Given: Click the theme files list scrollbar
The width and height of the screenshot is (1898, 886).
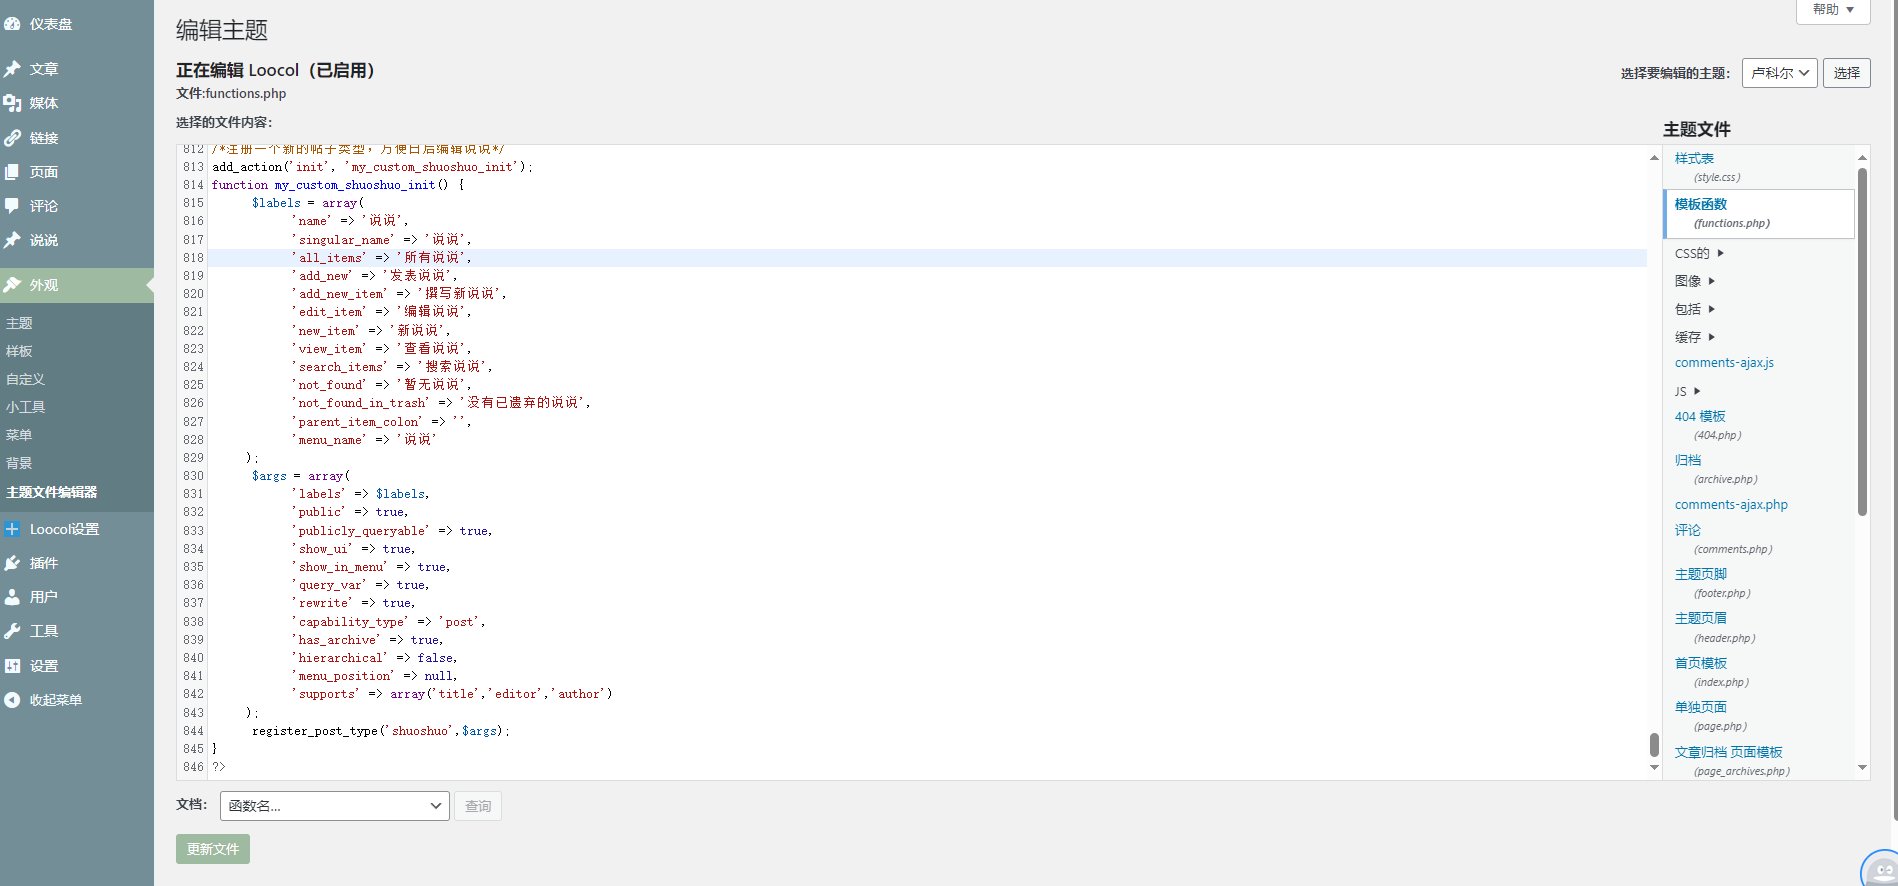Looking at the screenshot, I should 1862,341.
